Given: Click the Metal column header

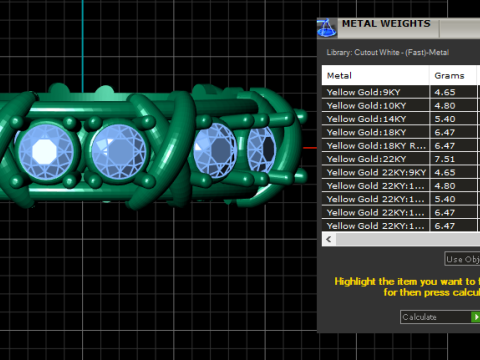Looking at the screenshot, I should click(x=375, y=75).
